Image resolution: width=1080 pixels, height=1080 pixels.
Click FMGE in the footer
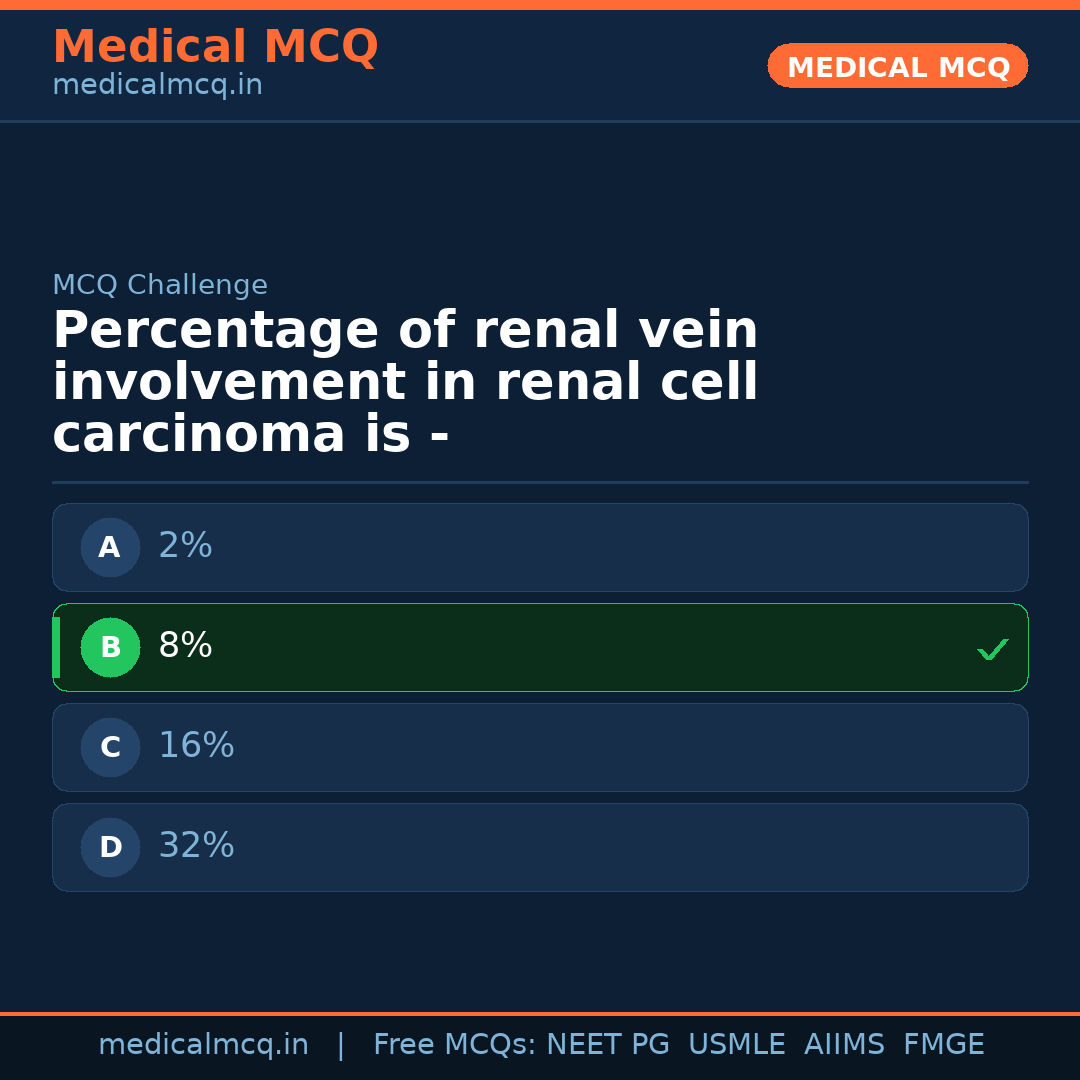[943, 1045]
